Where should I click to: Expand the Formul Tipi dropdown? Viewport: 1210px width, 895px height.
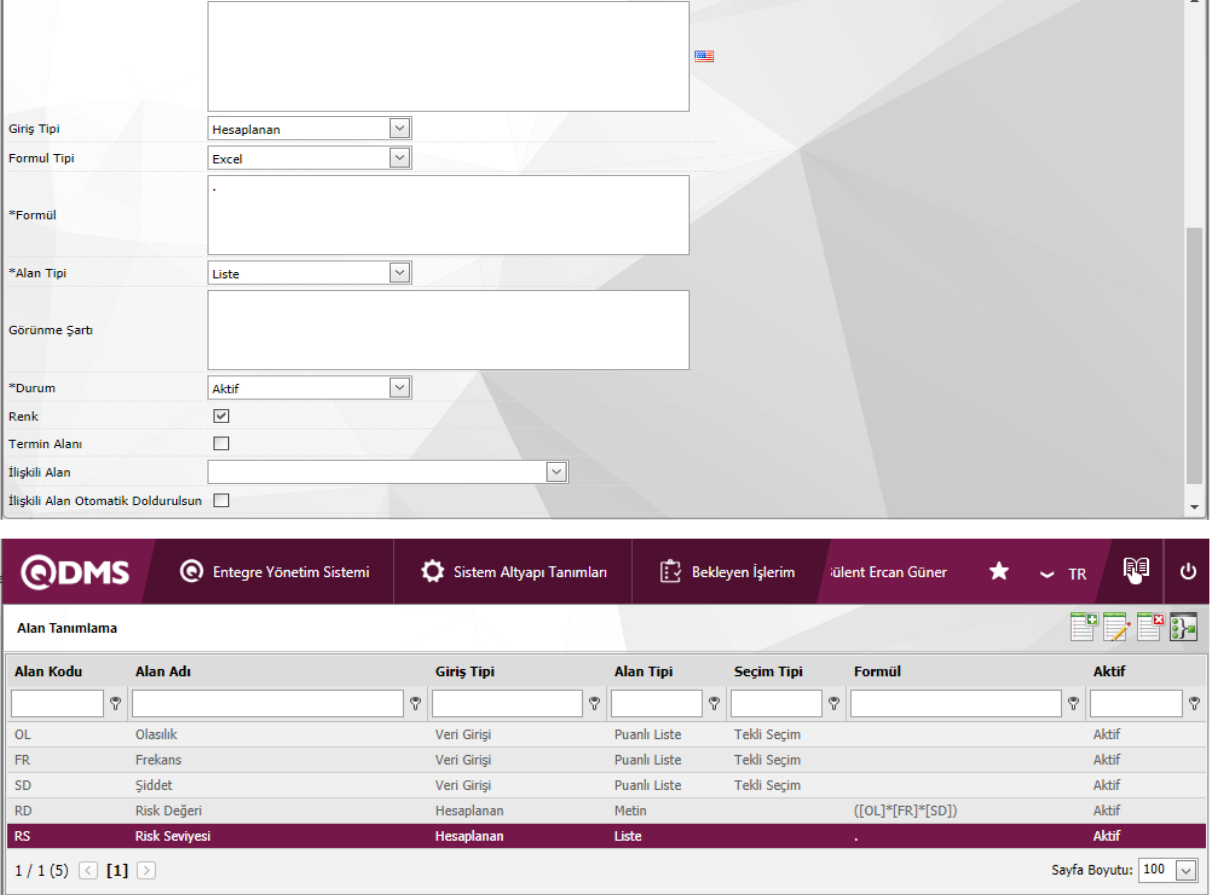coord(399,158)
